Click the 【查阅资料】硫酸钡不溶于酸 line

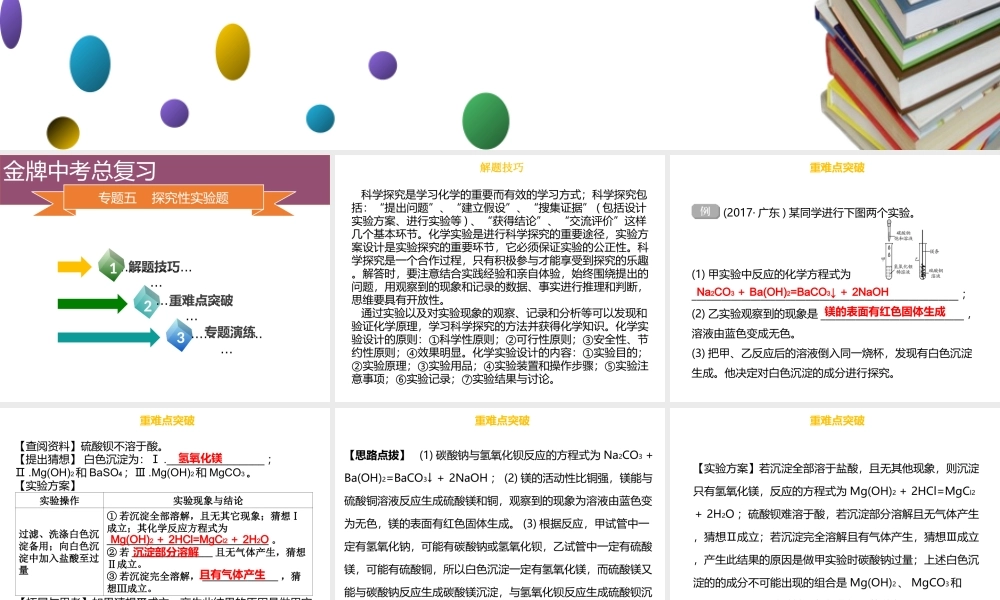(x=93, y=446)
